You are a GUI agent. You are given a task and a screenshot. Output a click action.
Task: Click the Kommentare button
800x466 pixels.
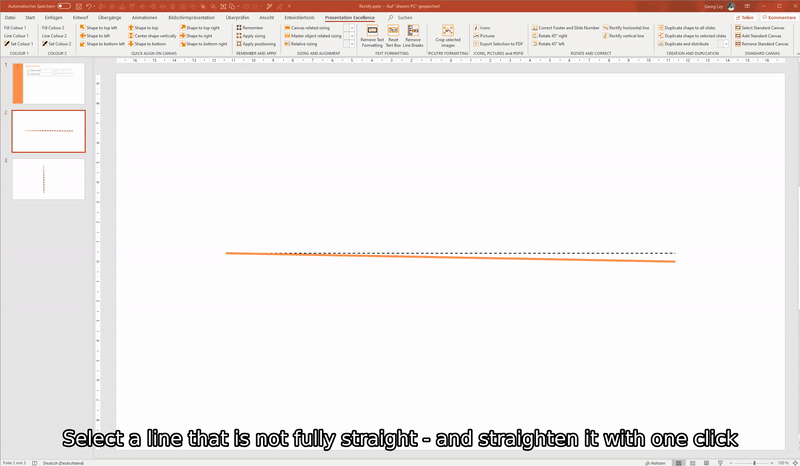779,17
